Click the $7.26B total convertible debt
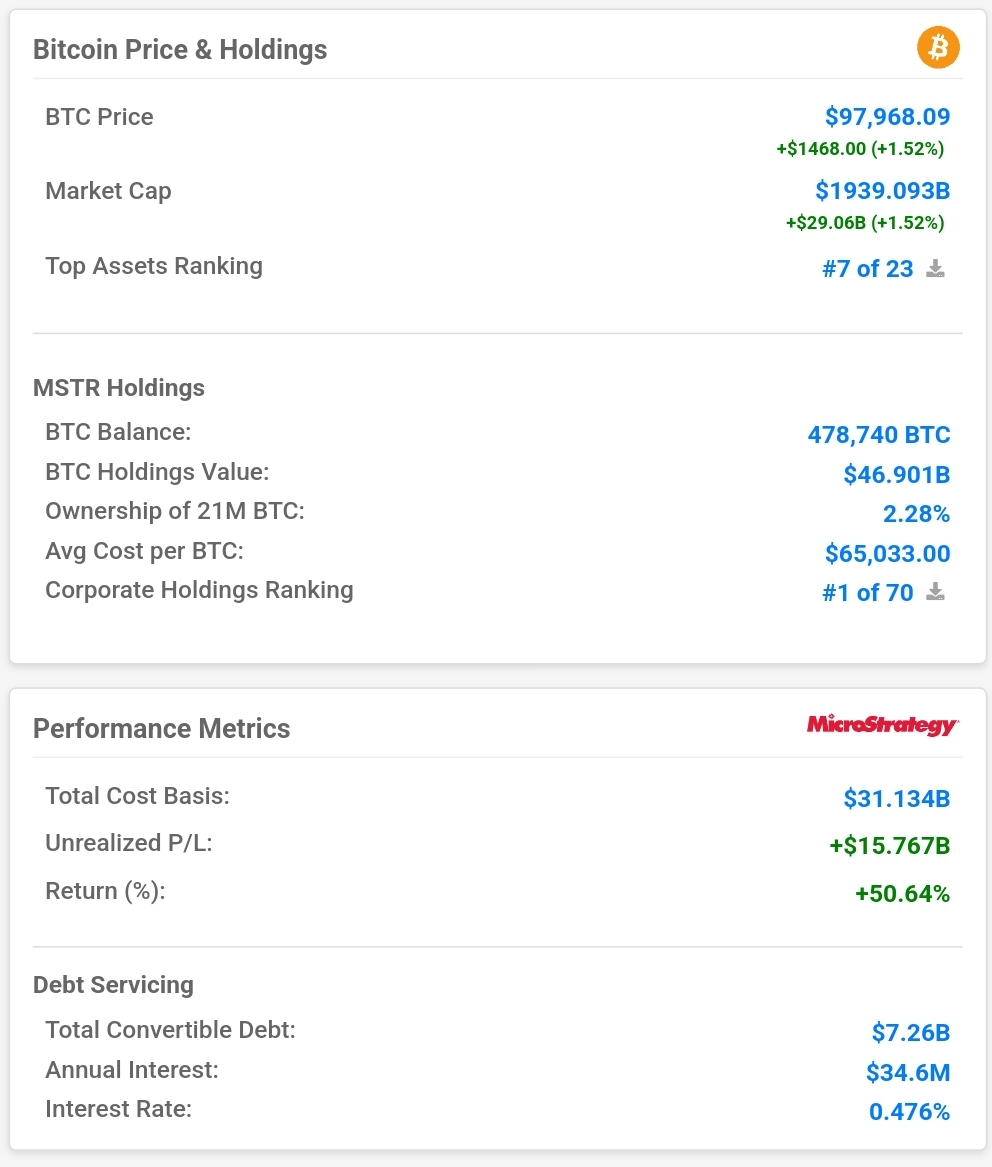Image resolution: width=992 pixels, height=1167 pixels. (911, 1032)
